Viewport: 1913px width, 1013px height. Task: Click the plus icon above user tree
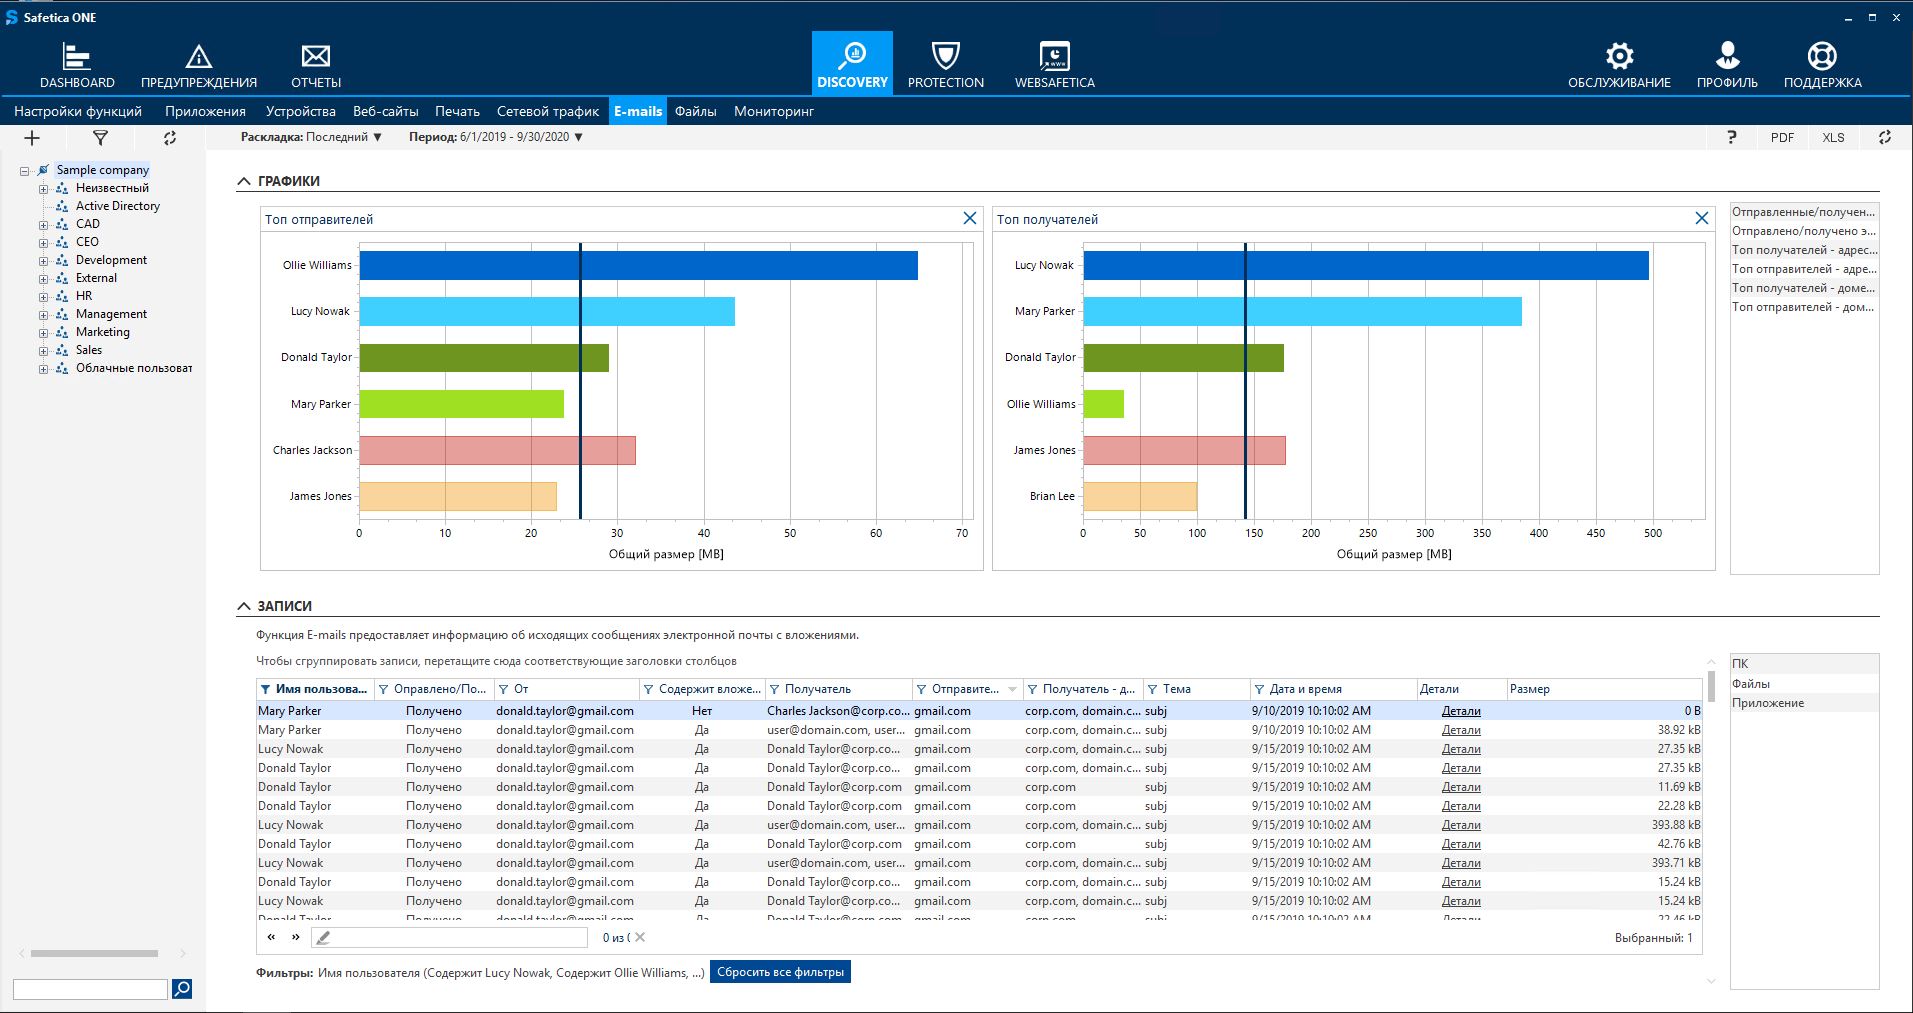(32, 138)
